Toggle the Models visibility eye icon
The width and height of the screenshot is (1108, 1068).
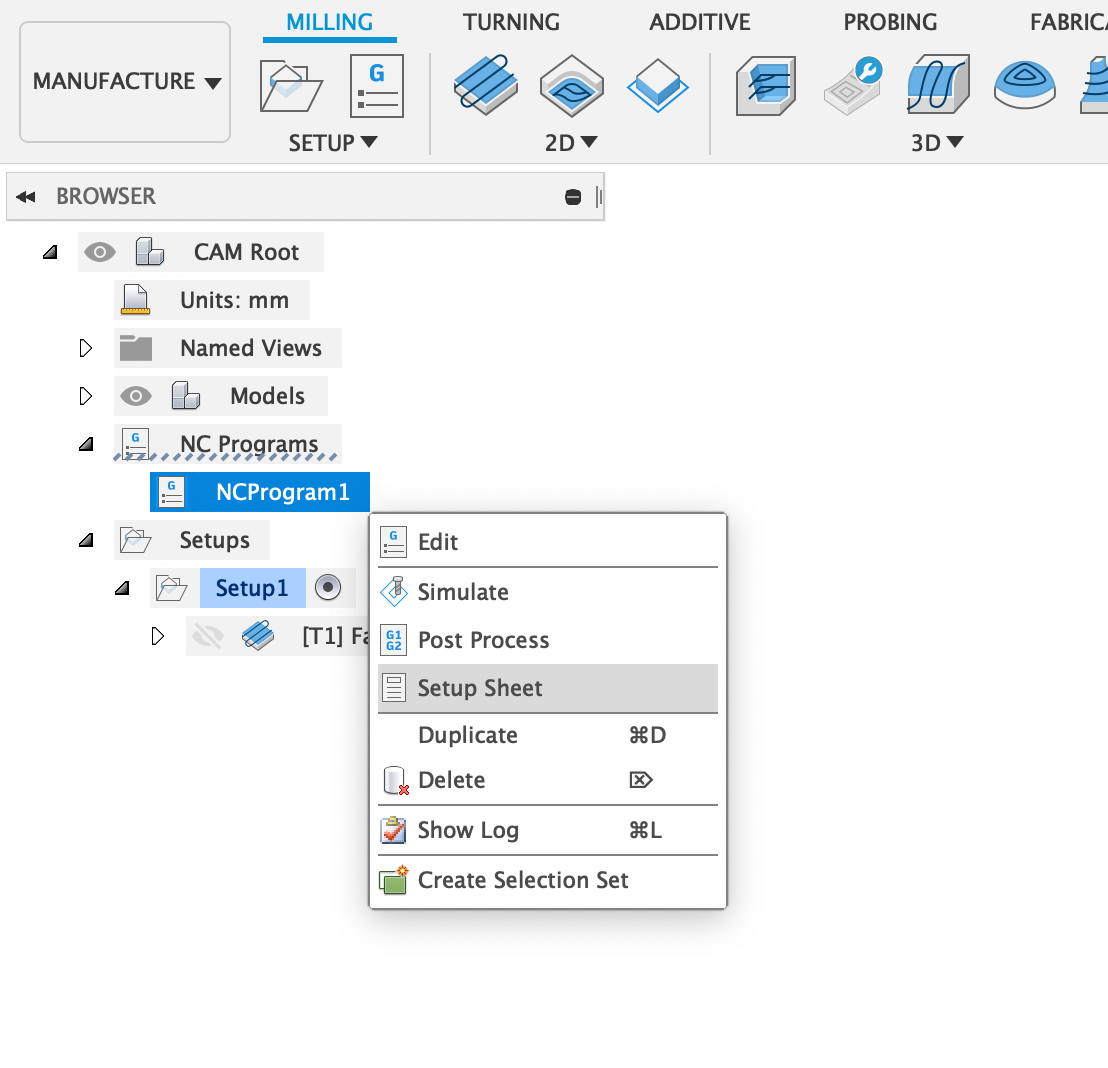tap(136, 396)
